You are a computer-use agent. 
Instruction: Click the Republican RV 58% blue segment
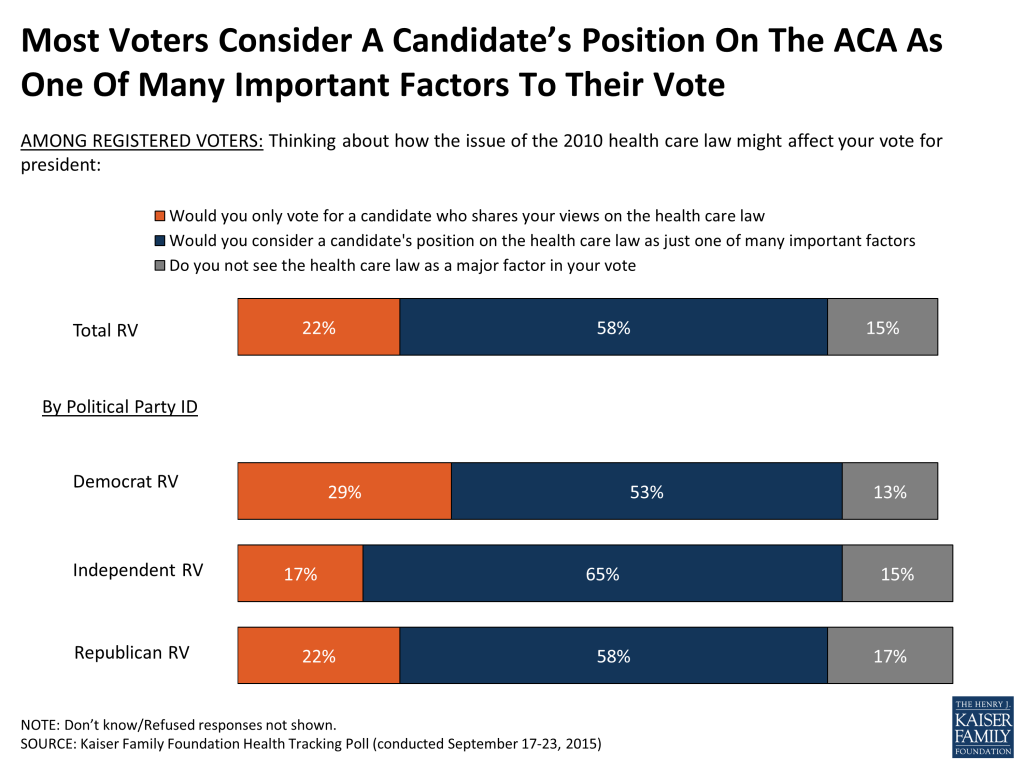point(613,656)
